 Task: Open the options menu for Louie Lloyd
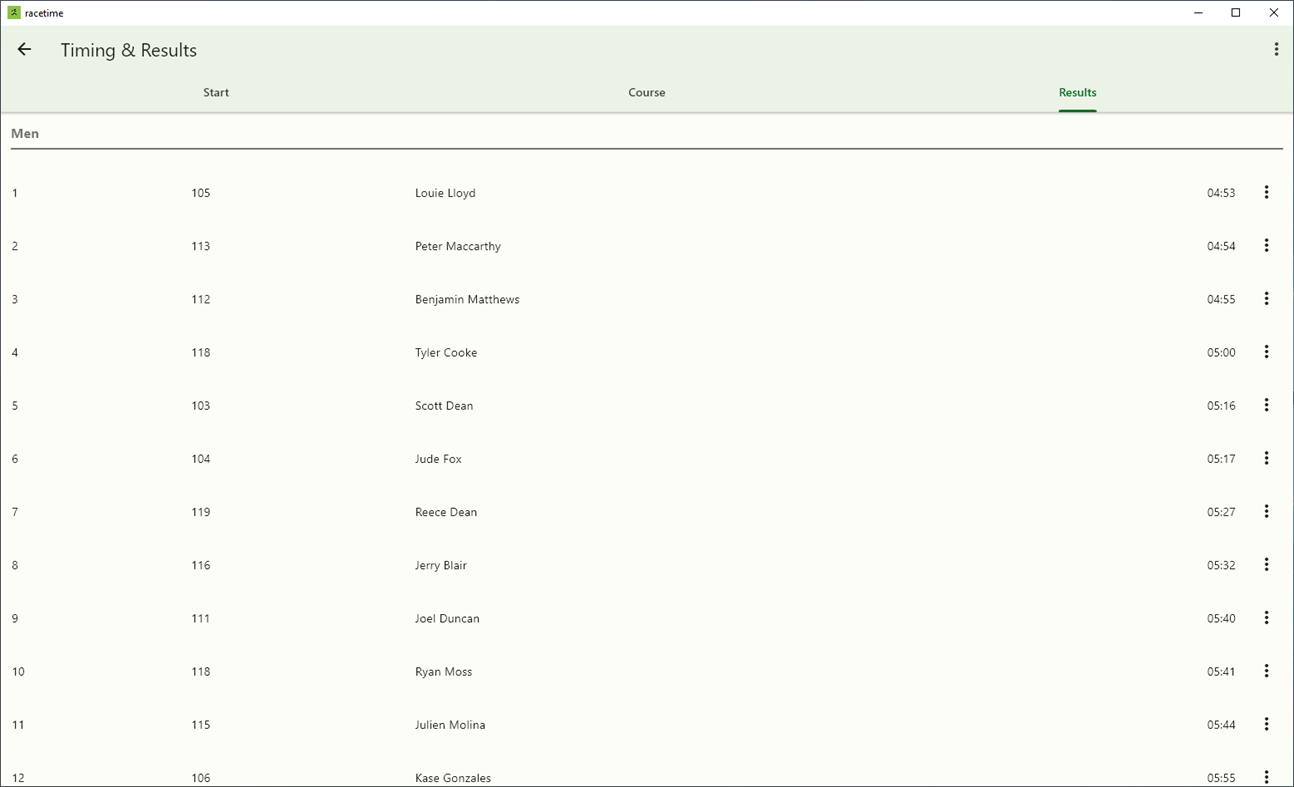click(1267, 192)
